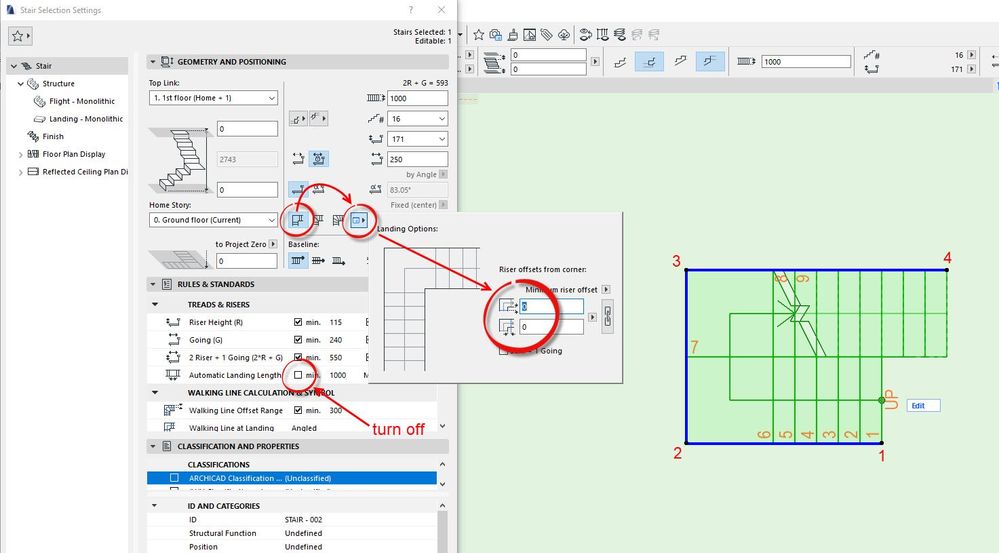Click the cloud upload toolbar icon

click(x=564, y=35)
